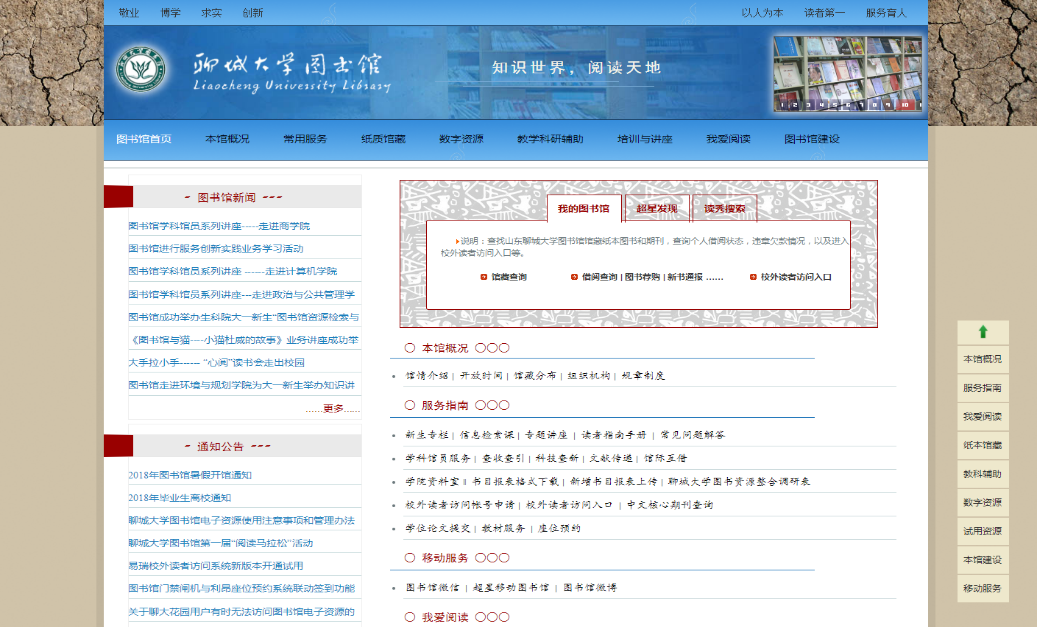This screenshot has height=627, width=1037.
Task: Click the 开放时间 link
Action: [x=481, y=376]
